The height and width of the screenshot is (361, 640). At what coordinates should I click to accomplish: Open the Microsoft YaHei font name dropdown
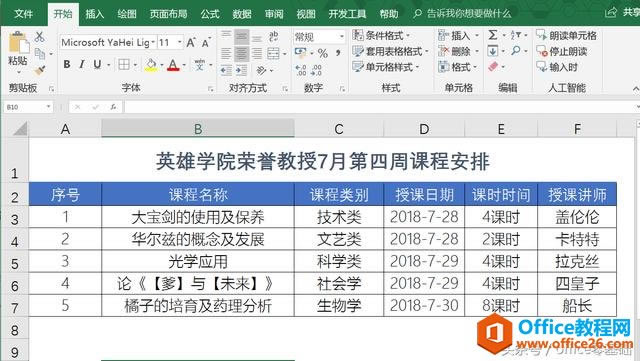pyautogui.click(x=153, y=42)
